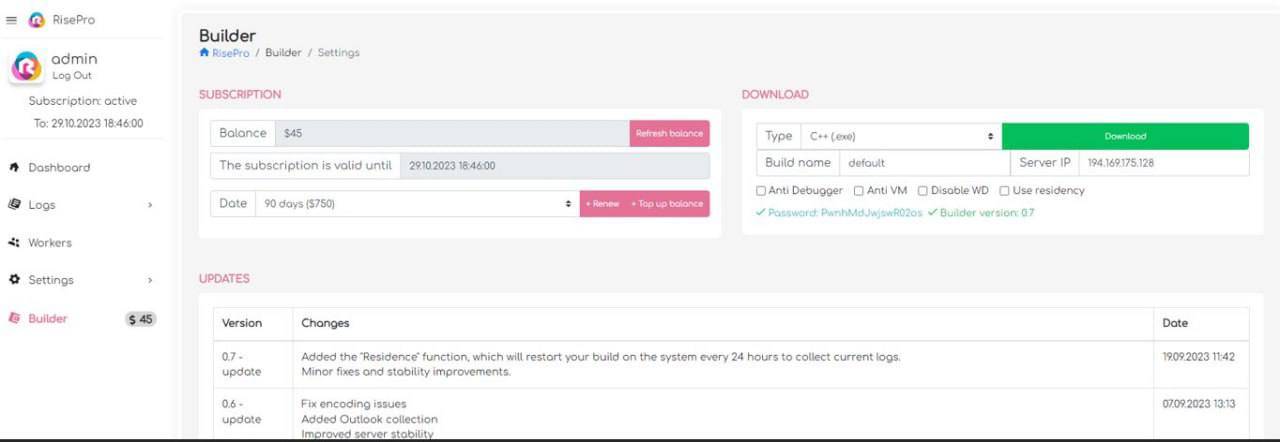Click the Dashboard icon in the sidebar
The image size is (1280, 442).
point(14,167)
